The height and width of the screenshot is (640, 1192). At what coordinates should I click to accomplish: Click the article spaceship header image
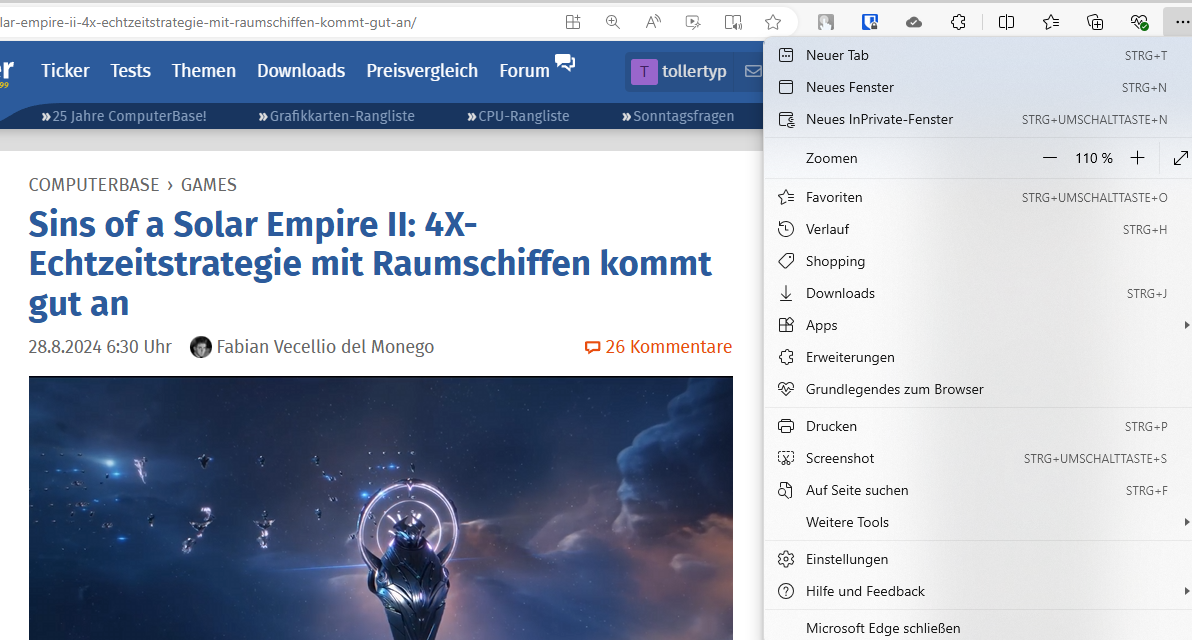pyautogui.click(x=381, y=508)
